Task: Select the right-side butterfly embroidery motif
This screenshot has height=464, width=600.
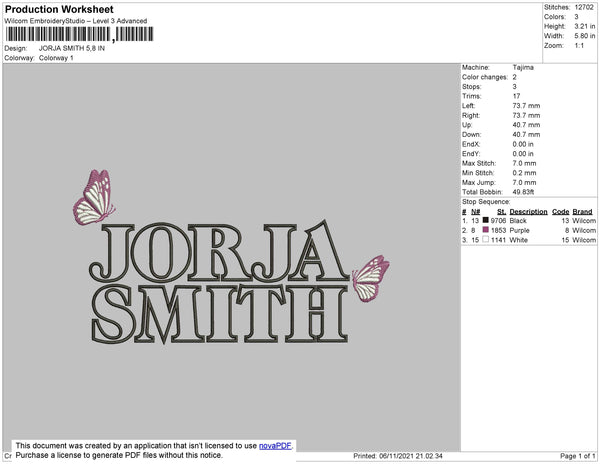Action: [370, 279]
